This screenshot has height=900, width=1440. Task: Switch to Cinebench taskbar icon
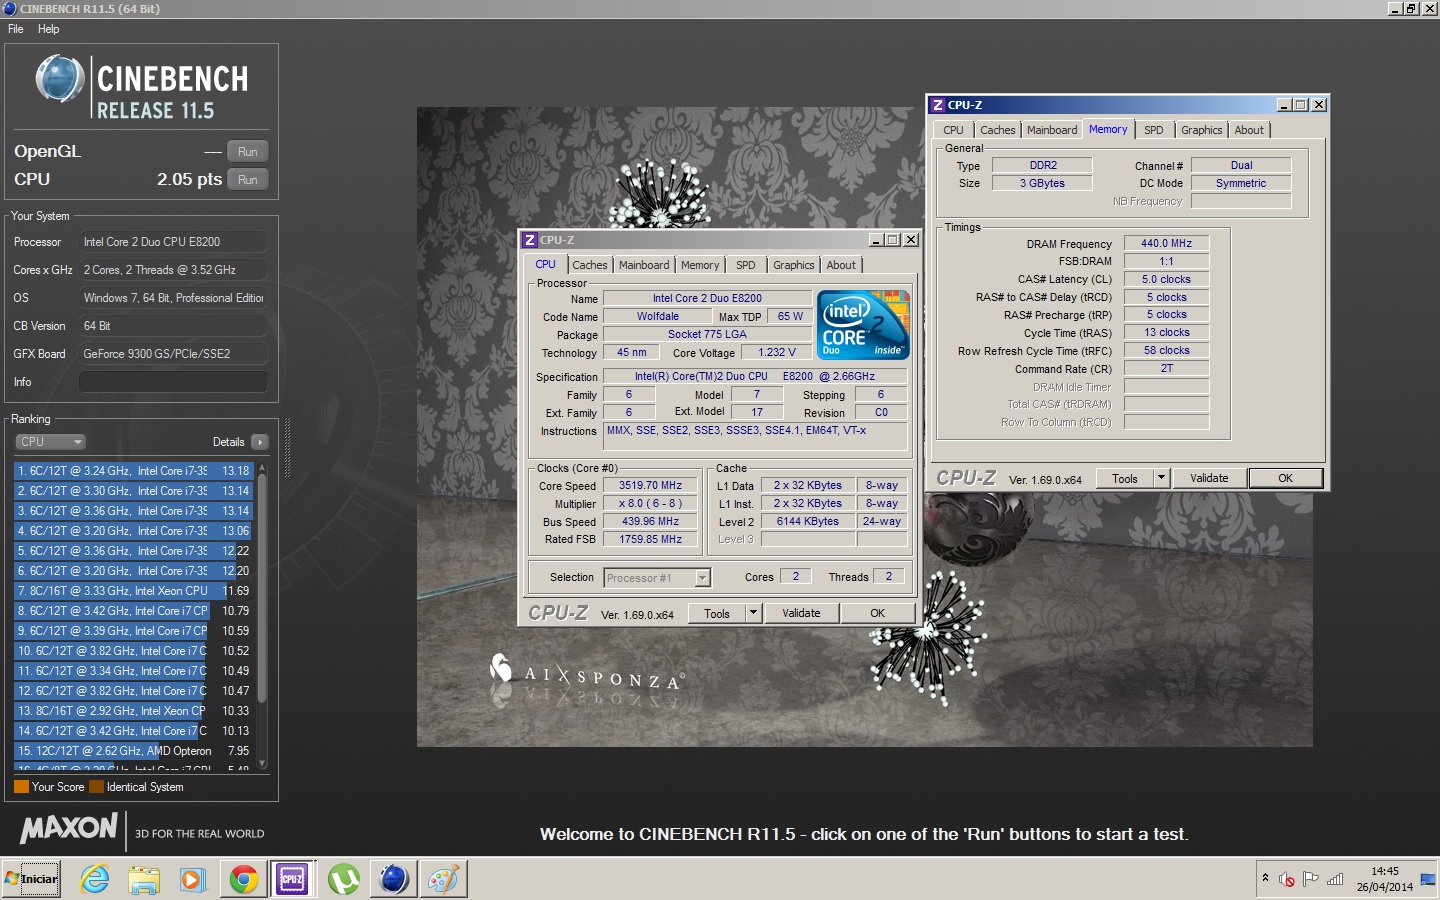click(x=394, y=879)
